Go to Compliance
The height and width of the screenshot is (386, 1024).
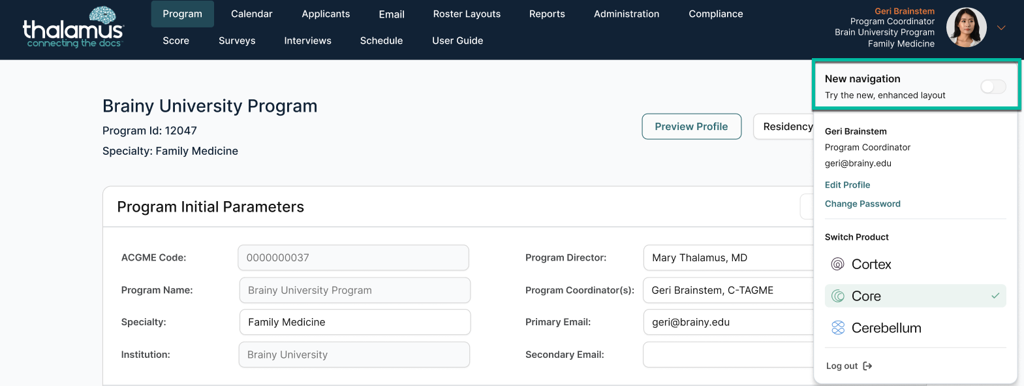tap(716, 14)
